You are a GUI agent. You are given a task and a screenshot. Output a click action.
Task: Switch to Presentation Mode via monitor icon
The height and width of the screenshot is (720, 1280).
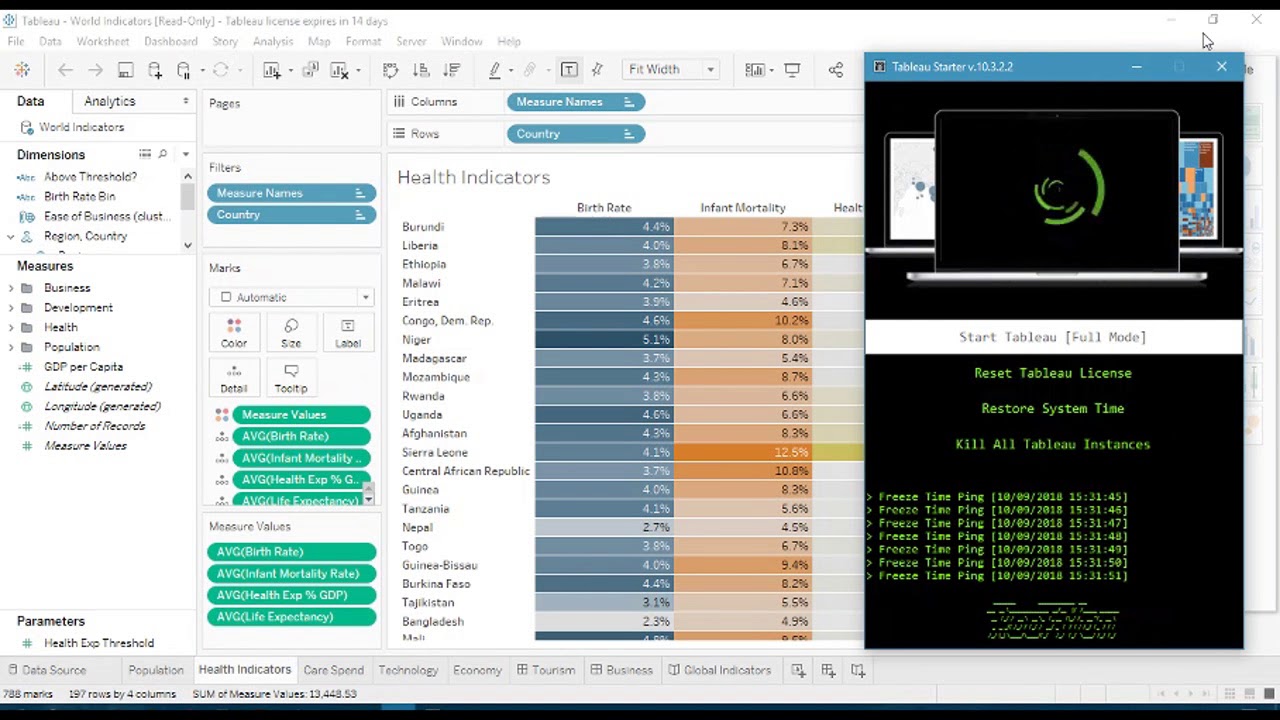[x=792, y=70]
